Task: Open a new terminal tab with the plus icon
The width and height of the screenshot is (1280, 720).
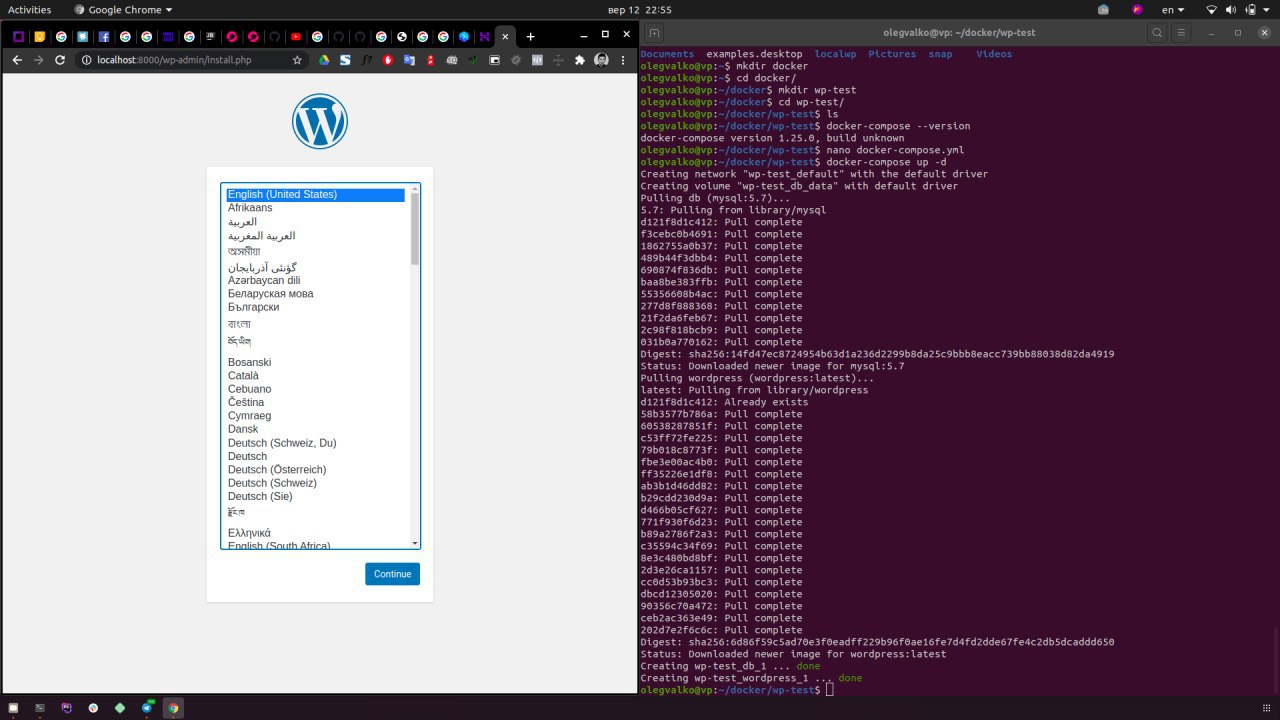Action: (654, 33)
